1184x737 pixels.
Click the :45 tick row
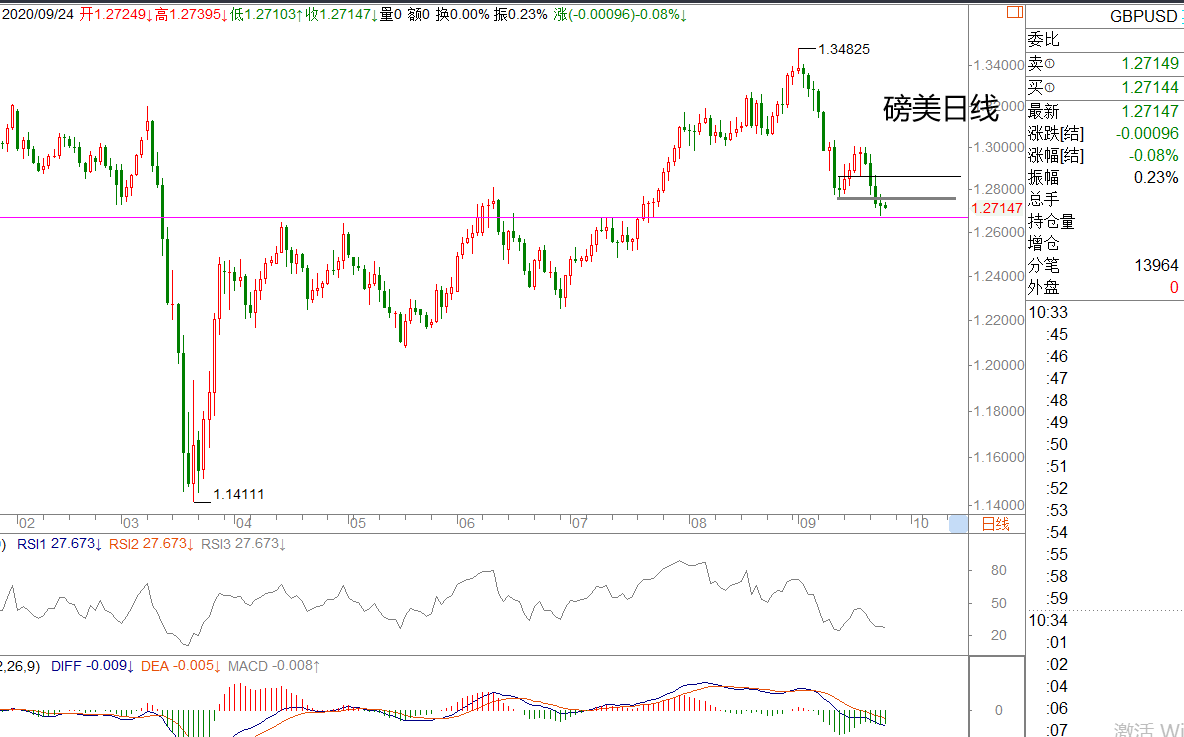(1057, 335)
